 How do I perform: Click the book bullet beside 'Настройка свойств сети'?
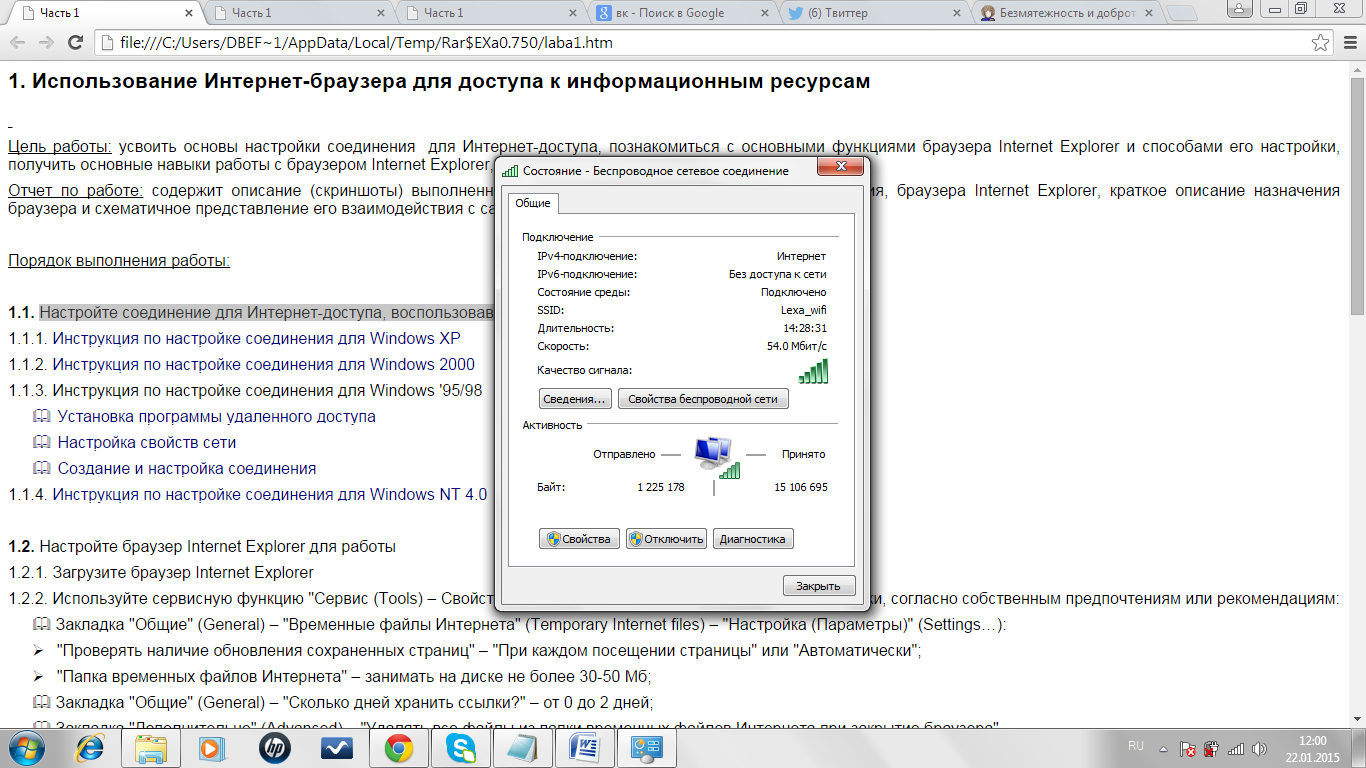41,442
